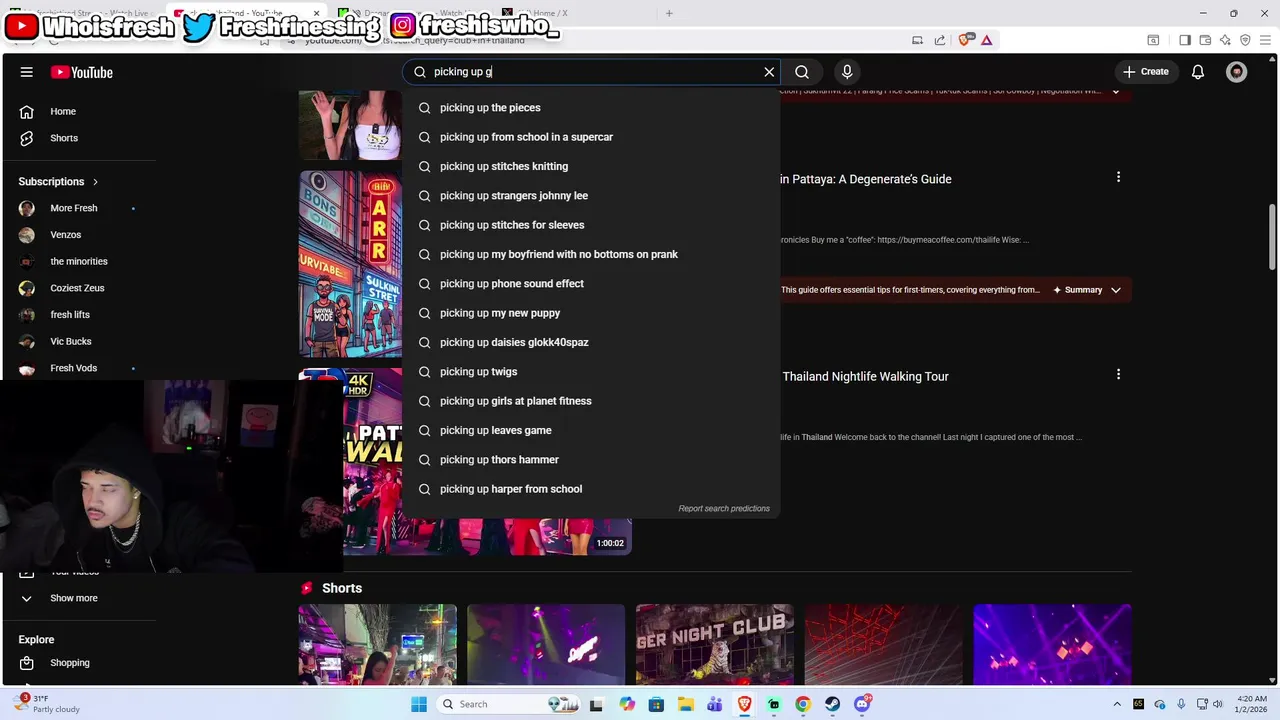Select 'picking up stitches knitting' suggestion
Image resolution: width=1280 pixels, height=720 pixels.
pyautogui.click(x=591, y=166)
